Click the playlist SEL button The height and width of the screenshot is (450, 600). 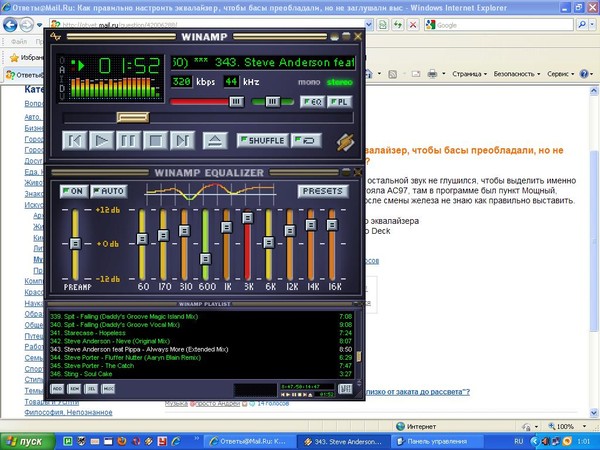coord(91,389)
